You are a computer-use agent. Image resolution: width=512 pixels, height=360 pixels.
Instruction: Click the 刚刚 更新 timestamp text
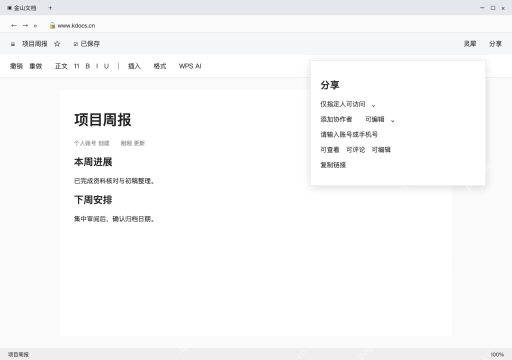tap(133, 143)
